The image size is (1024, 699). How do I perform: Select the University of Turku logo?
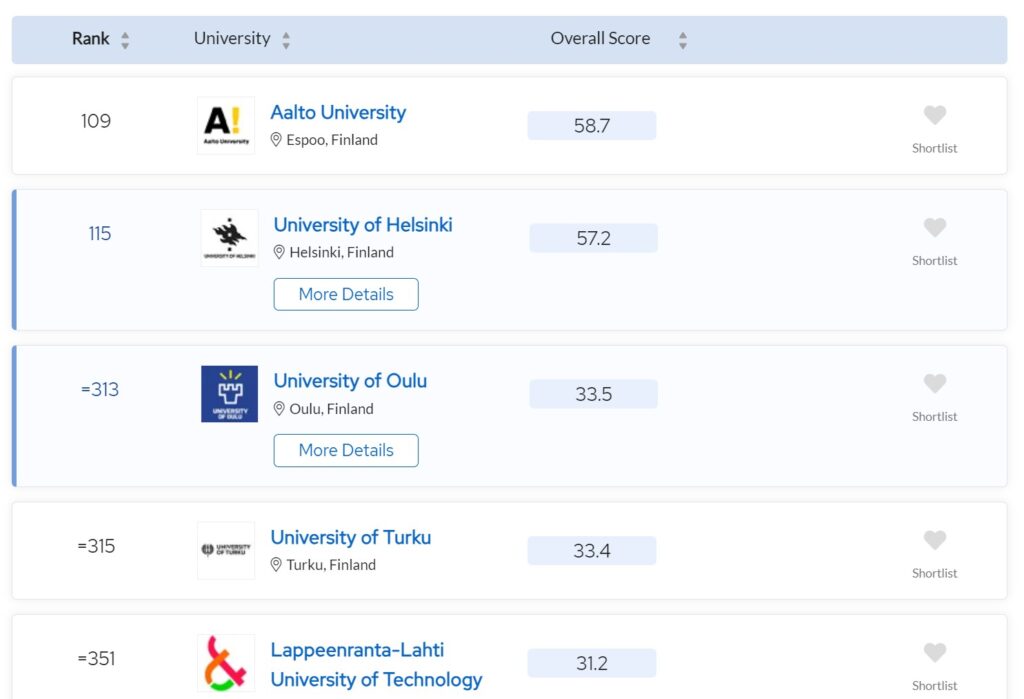pyautogui.click(x=226, y=550)
